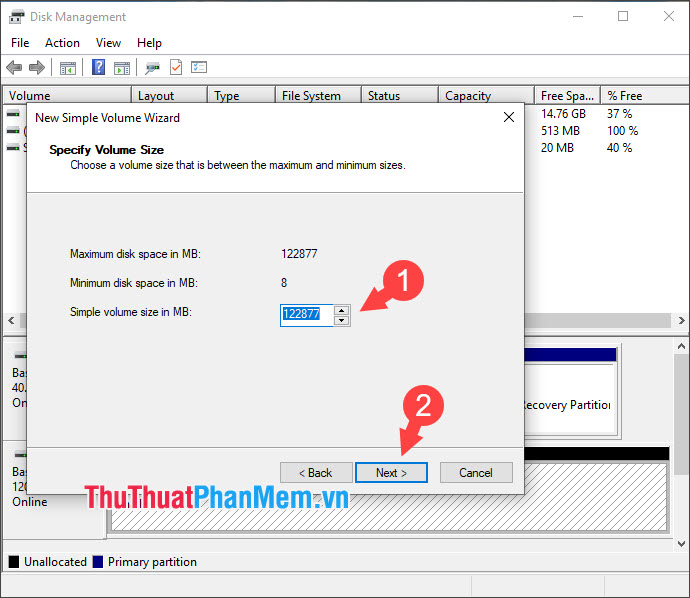Click the Connect/Rescan disks toolbar icon
This screenshot has width=690, height=598.
(x=152, y=68)
